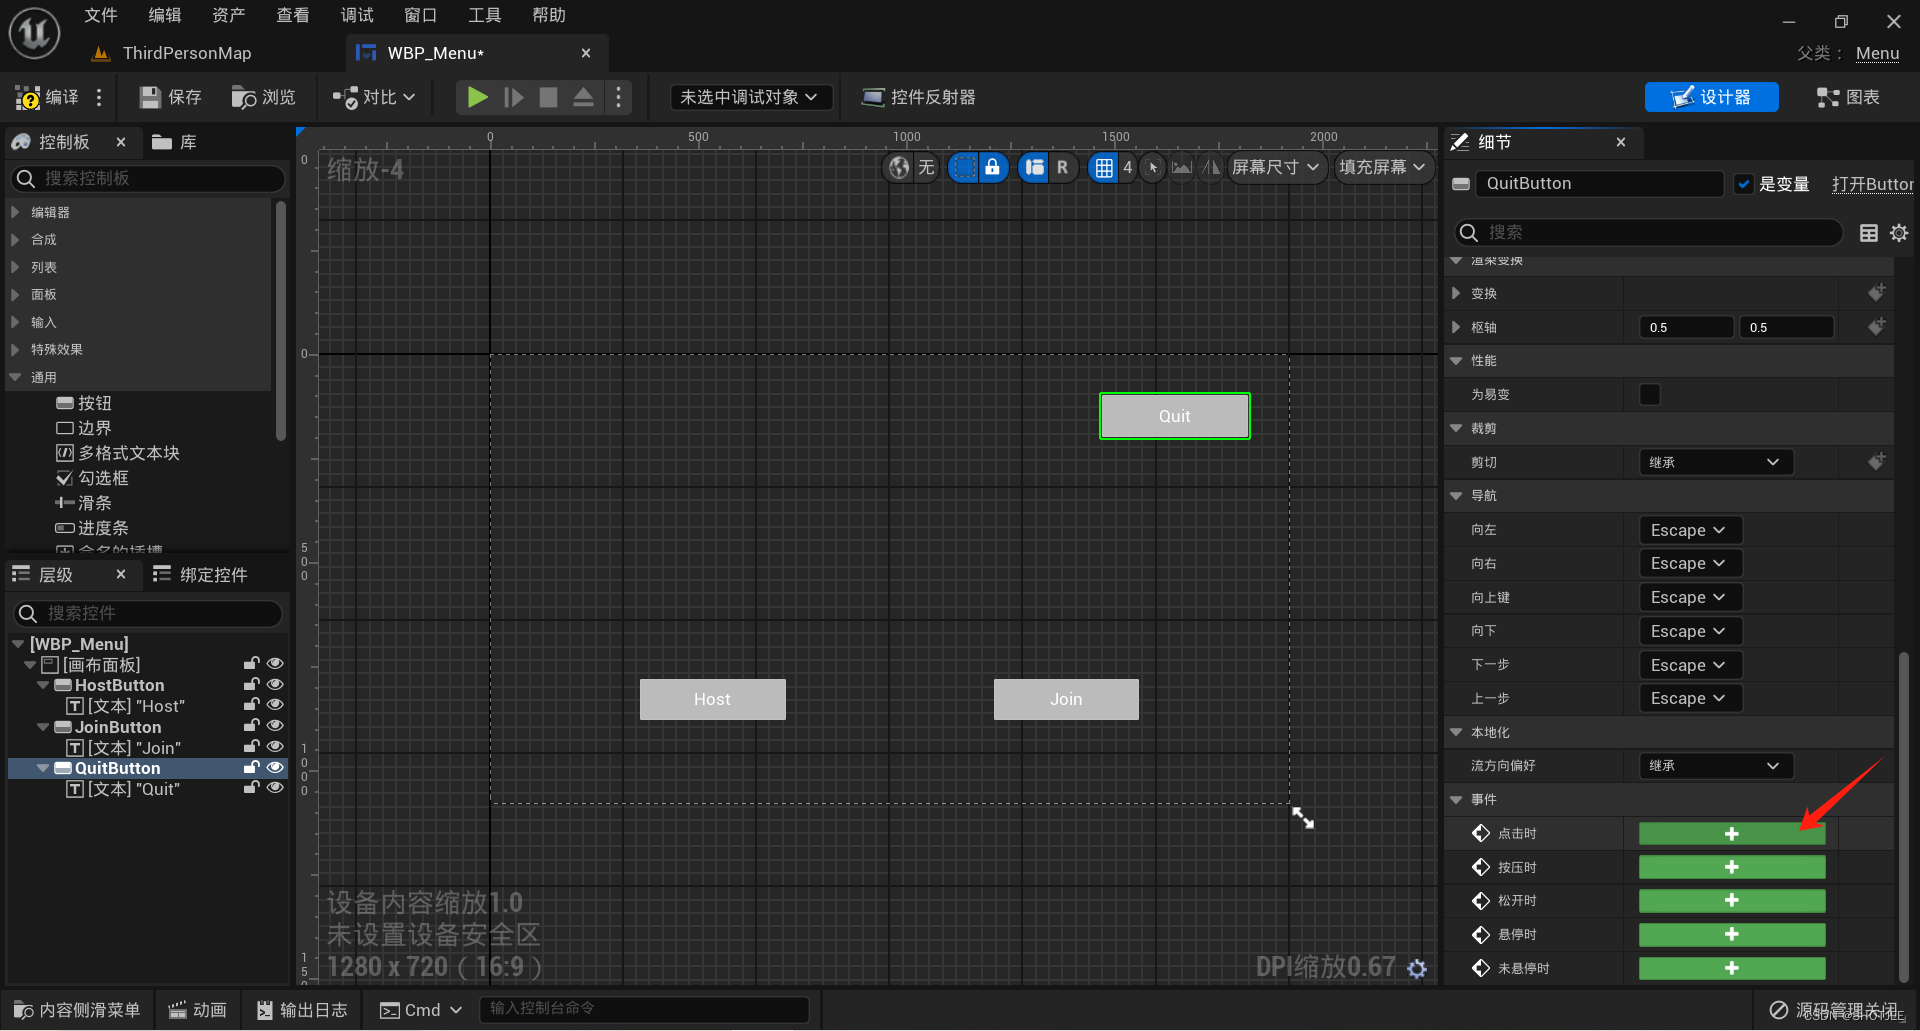The width and height of the screenshot is (1920, 1031).
Task: Open the 资产 menu
Action: pos(229,15)
